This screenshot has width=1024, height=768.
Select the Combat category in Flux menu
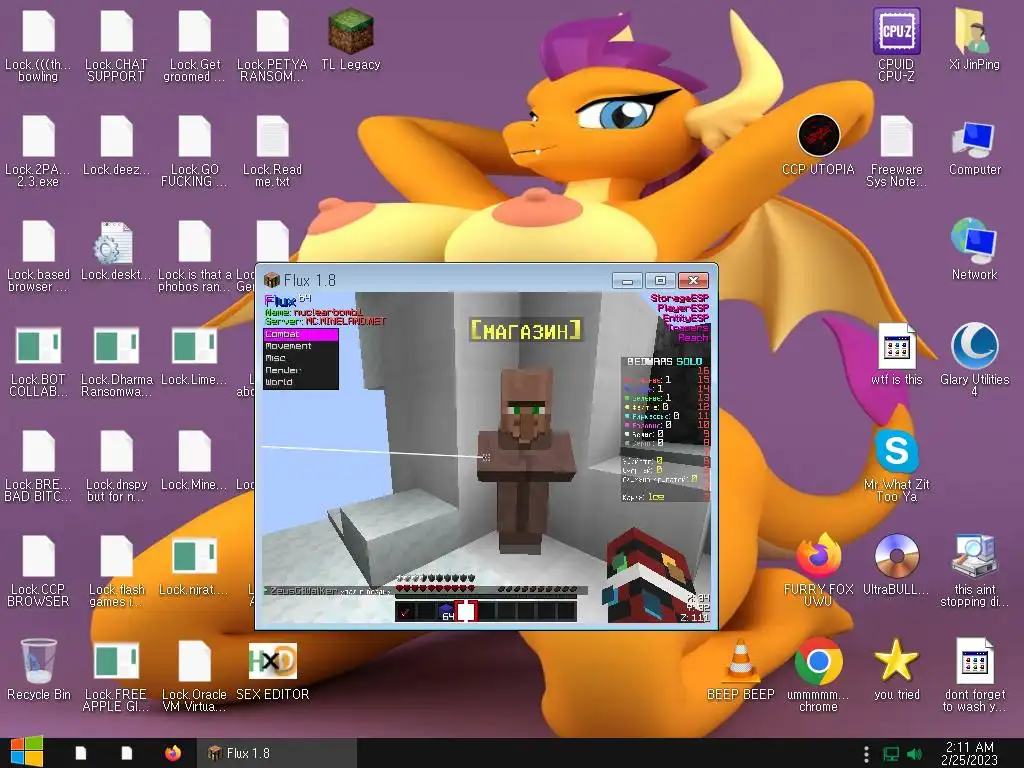[300, 334]
